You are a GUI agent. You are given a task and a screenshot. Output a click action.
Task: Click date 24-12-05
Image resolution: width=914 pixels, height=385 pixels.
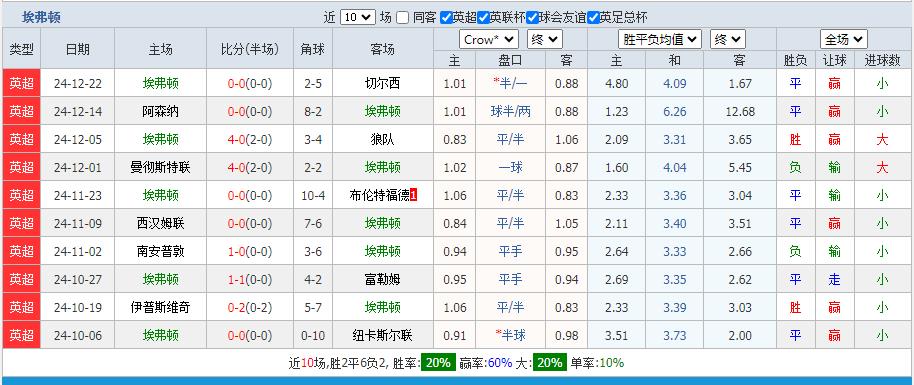pos(78,139)
